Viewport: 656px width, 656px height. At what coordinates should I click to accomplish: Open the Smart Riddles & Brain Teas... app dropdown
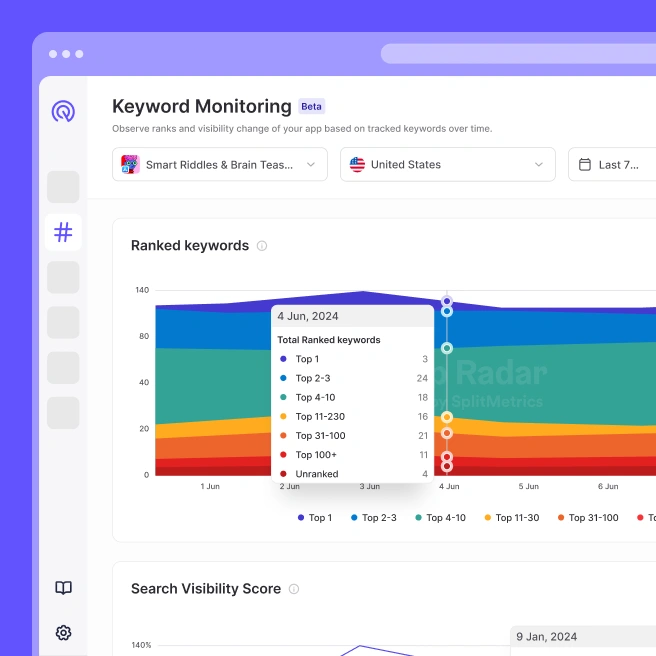tap(220, 164)
